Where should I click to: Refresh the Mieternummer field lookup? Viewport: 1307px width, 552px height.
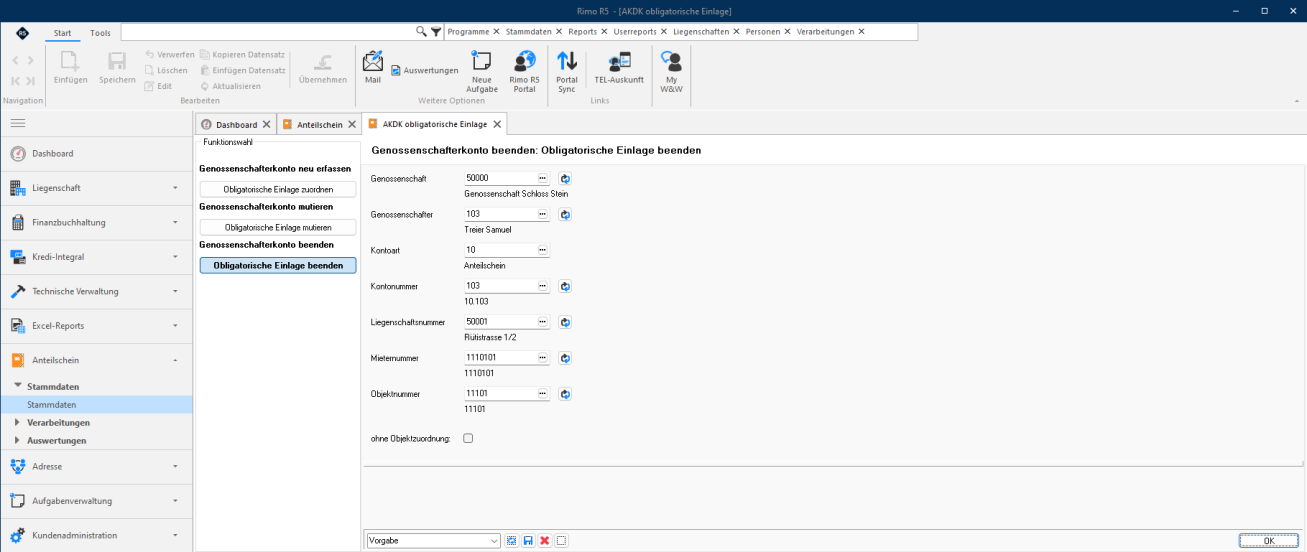(565, 358)
